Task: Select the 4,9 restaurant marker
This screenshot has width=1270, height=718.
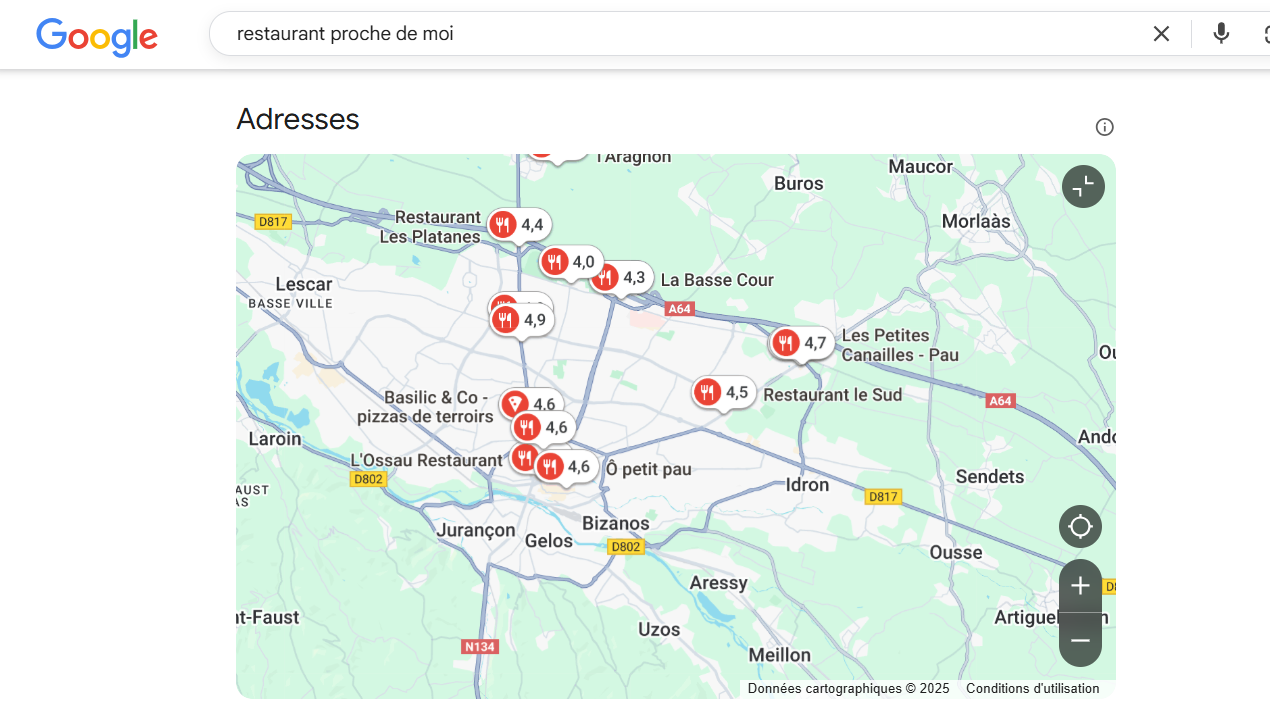Action: coord(506,318)
